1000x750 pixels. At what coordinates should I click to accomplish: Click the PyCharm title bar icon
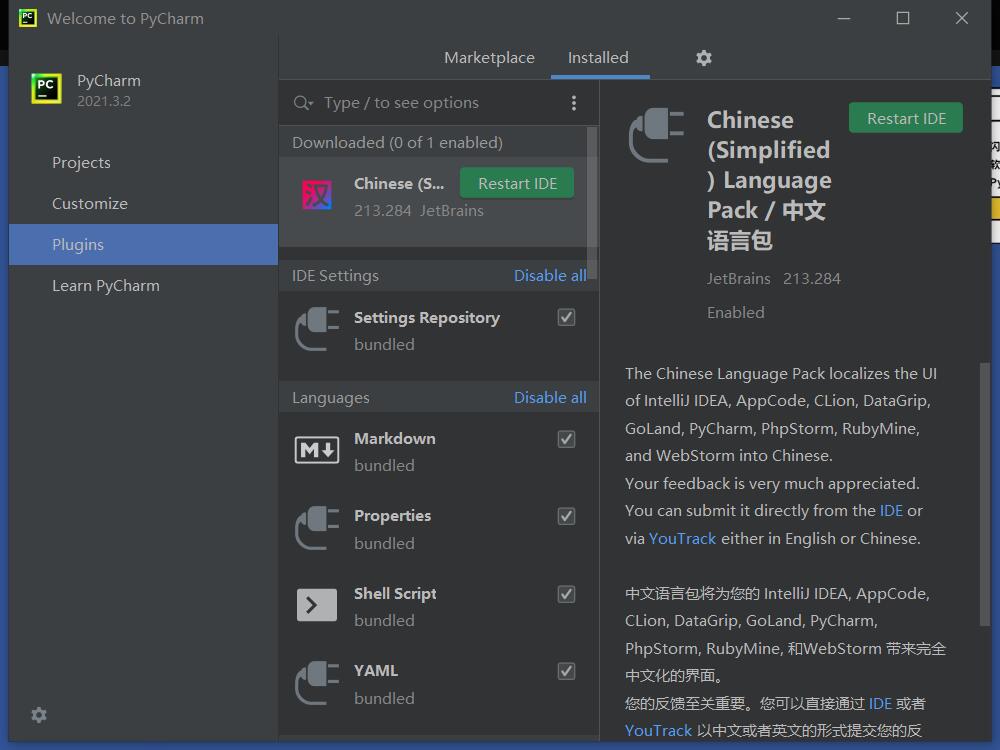coord(27,18)
